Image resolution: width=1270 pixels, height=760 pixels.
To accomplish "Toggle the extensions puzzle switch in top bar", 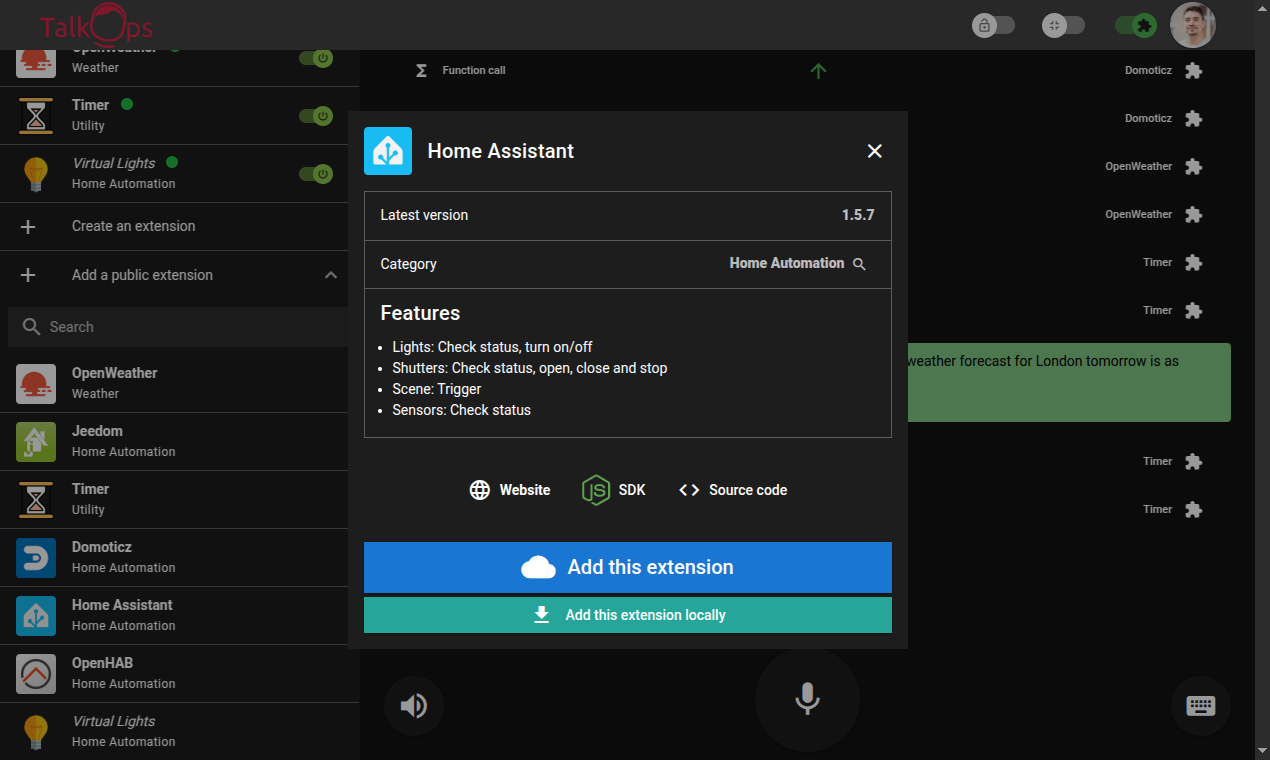I will click(x=1136, y=25).
